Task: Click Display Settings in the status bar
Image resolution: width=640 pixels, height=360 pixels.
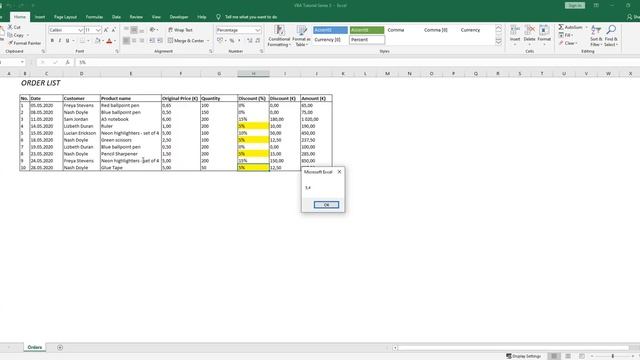Action: [x=524, y=356]
